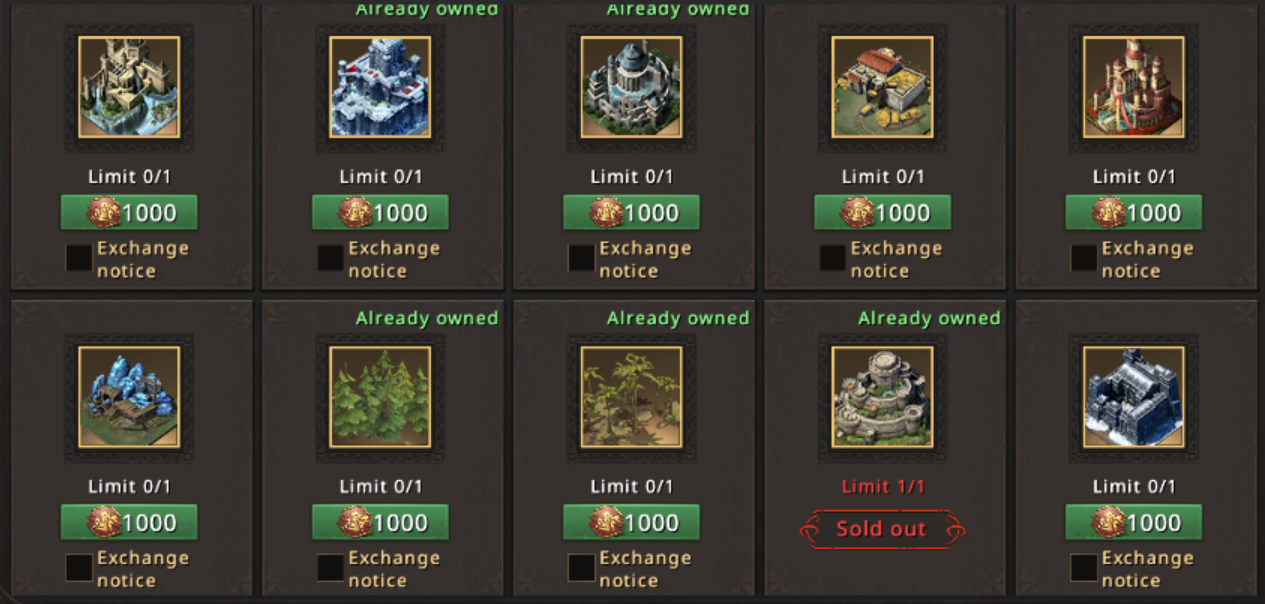The width and height of the screenshot is (1265, 604).
Task: Select the domed grey palace icon
Action: (x=631, y=87)
